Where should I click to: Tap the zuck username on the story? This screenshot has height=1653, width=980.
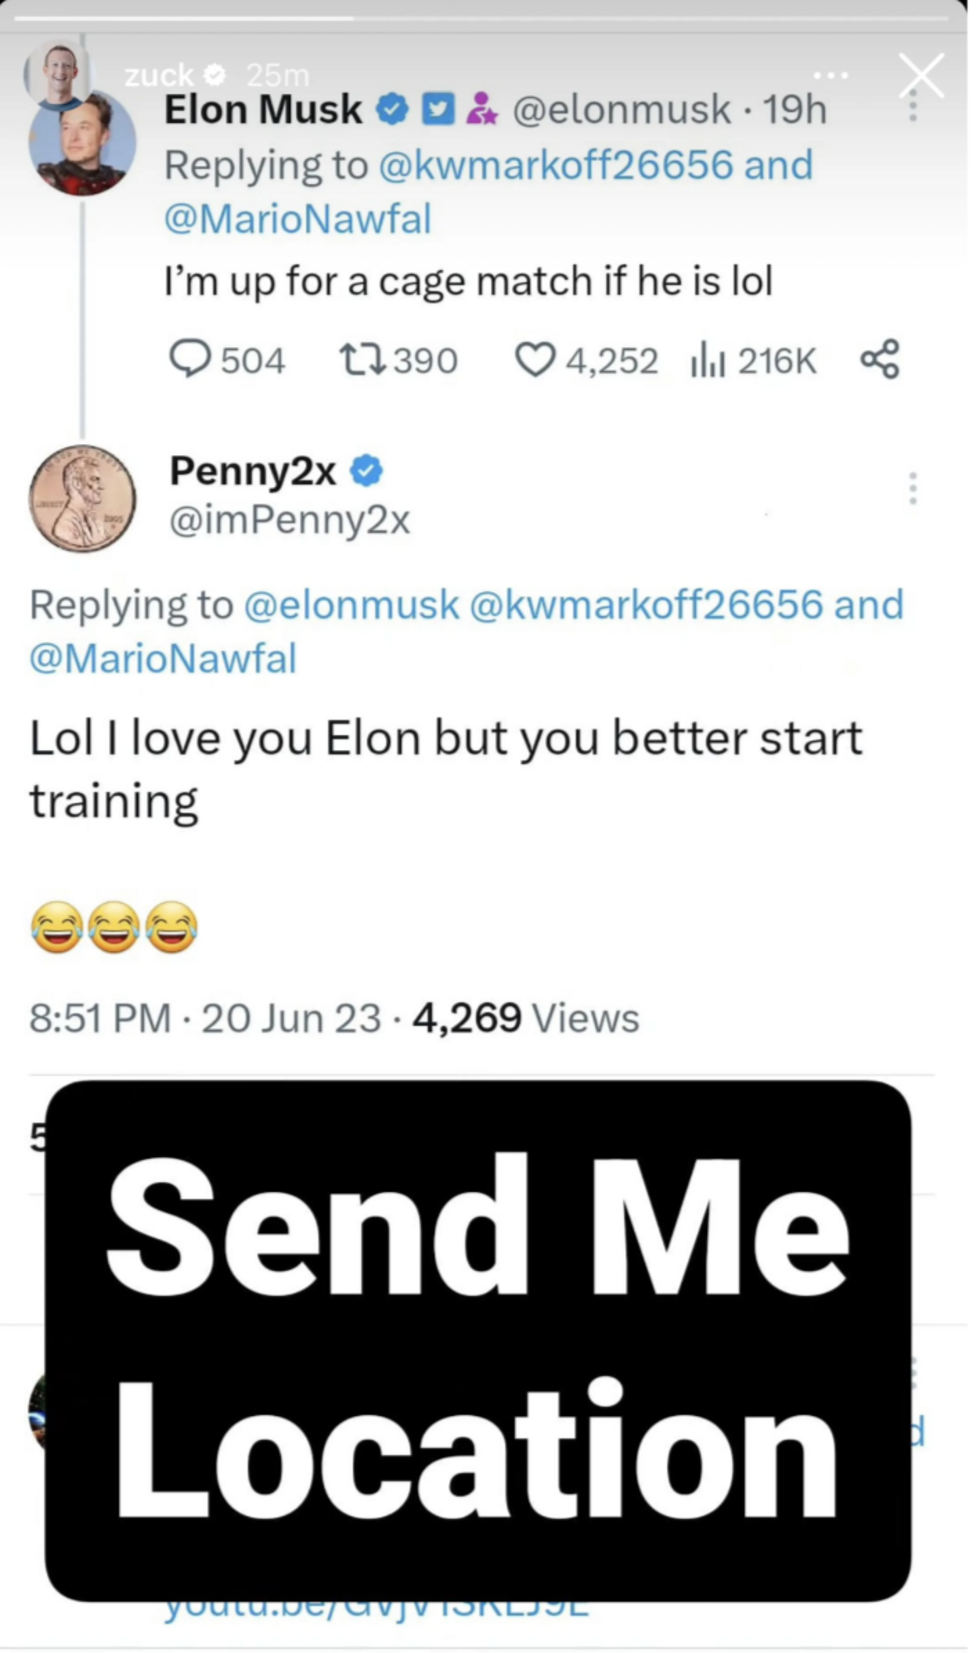pos(159,74)
